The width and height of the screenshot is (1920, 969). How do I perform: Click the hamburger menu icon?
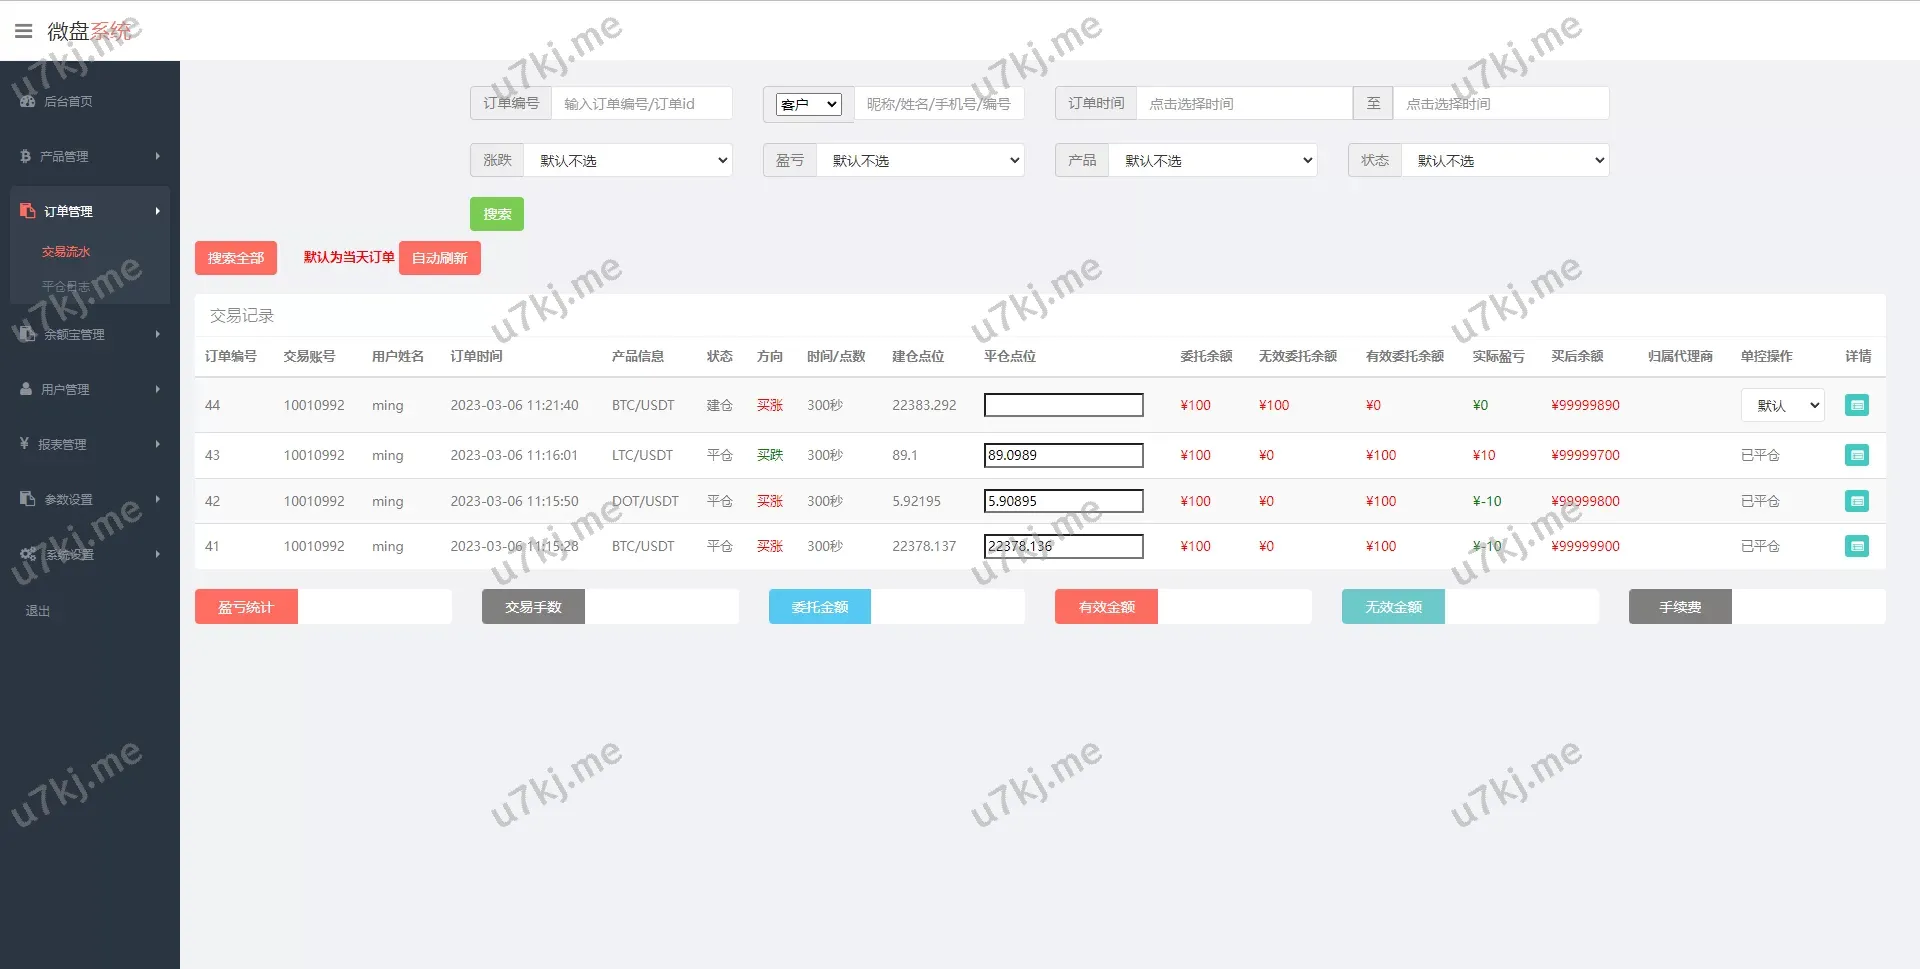[24, 31]
